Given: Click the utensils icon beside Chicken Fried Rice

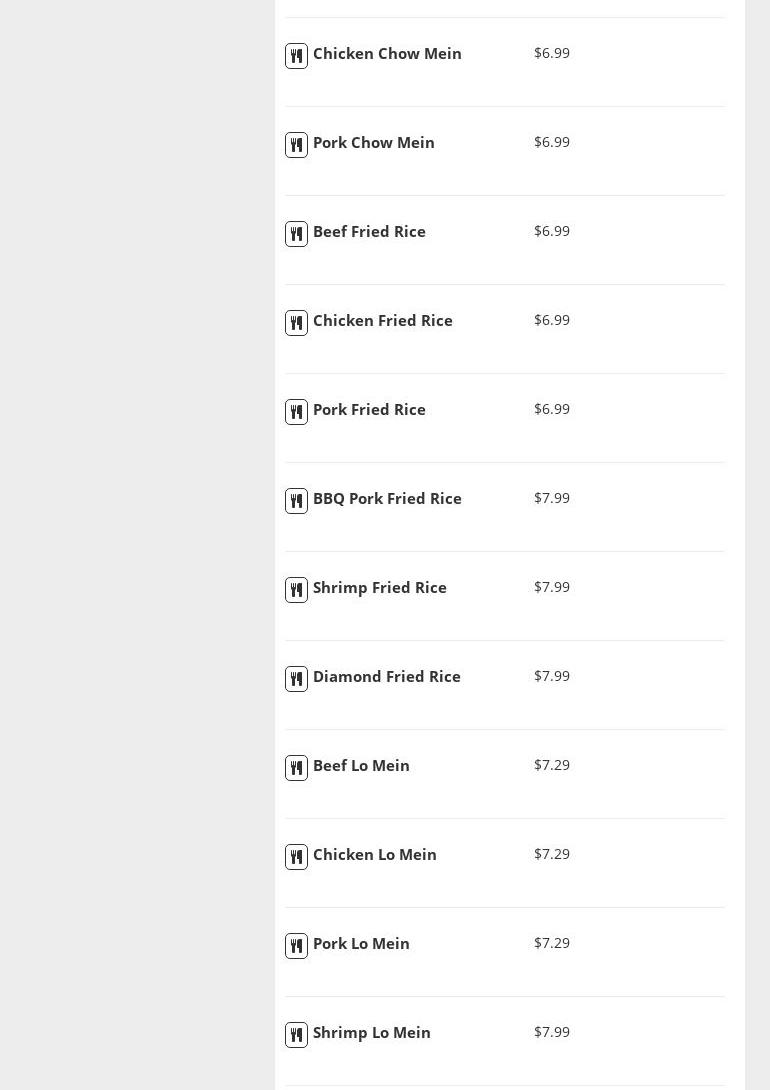Looking at the screenshot, I should tap(296, 323).
